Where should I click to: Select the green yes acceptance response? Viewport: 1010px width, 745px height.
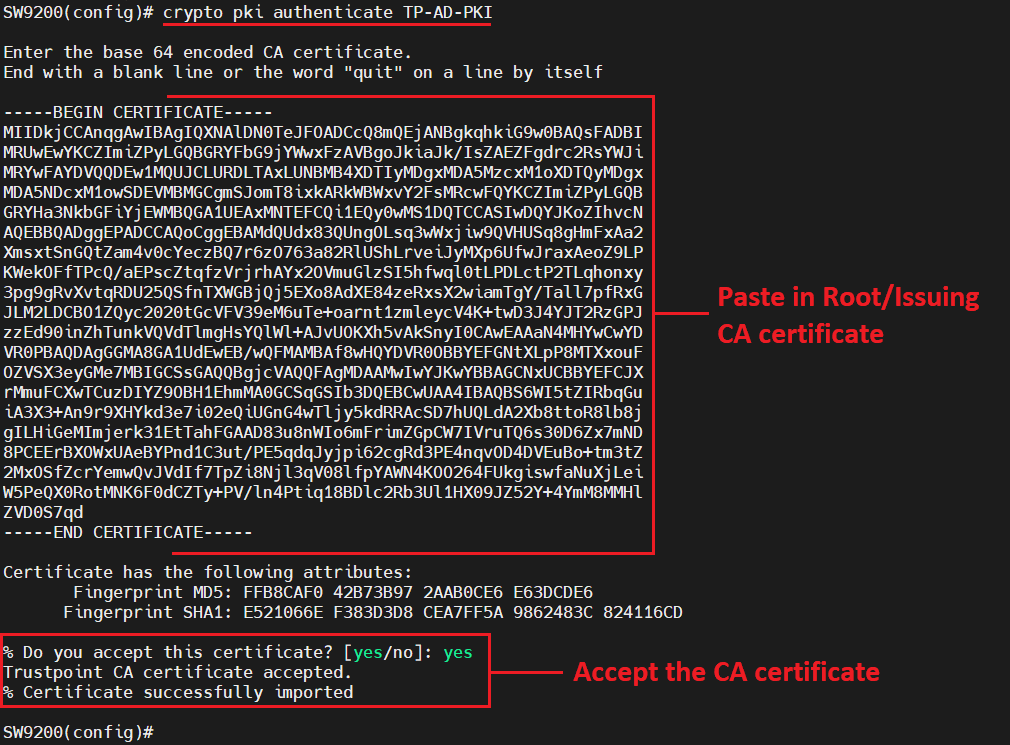point(457,651)
